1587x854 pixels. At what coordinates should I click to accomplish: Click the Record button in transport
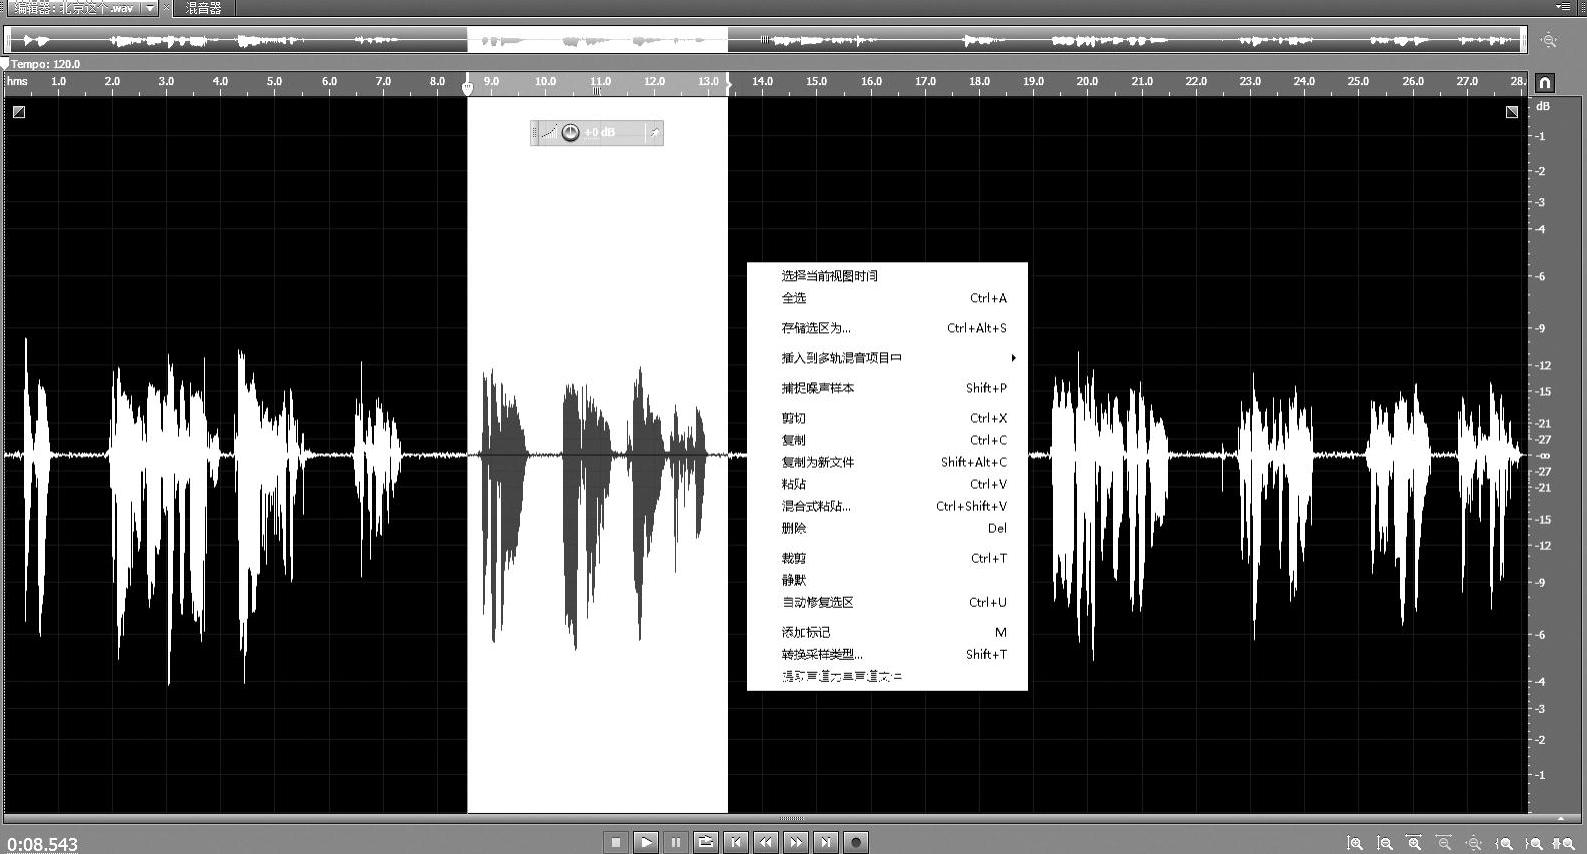(x=856, y=842)
